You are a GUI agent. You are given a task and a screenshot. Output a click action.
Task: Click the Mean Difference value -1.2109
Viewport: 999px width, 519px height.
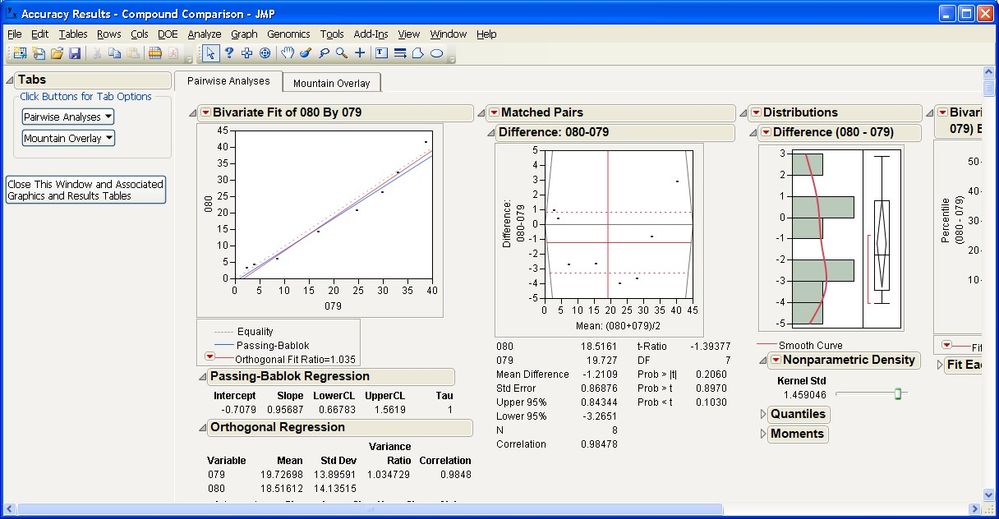[x=600, y=374]
